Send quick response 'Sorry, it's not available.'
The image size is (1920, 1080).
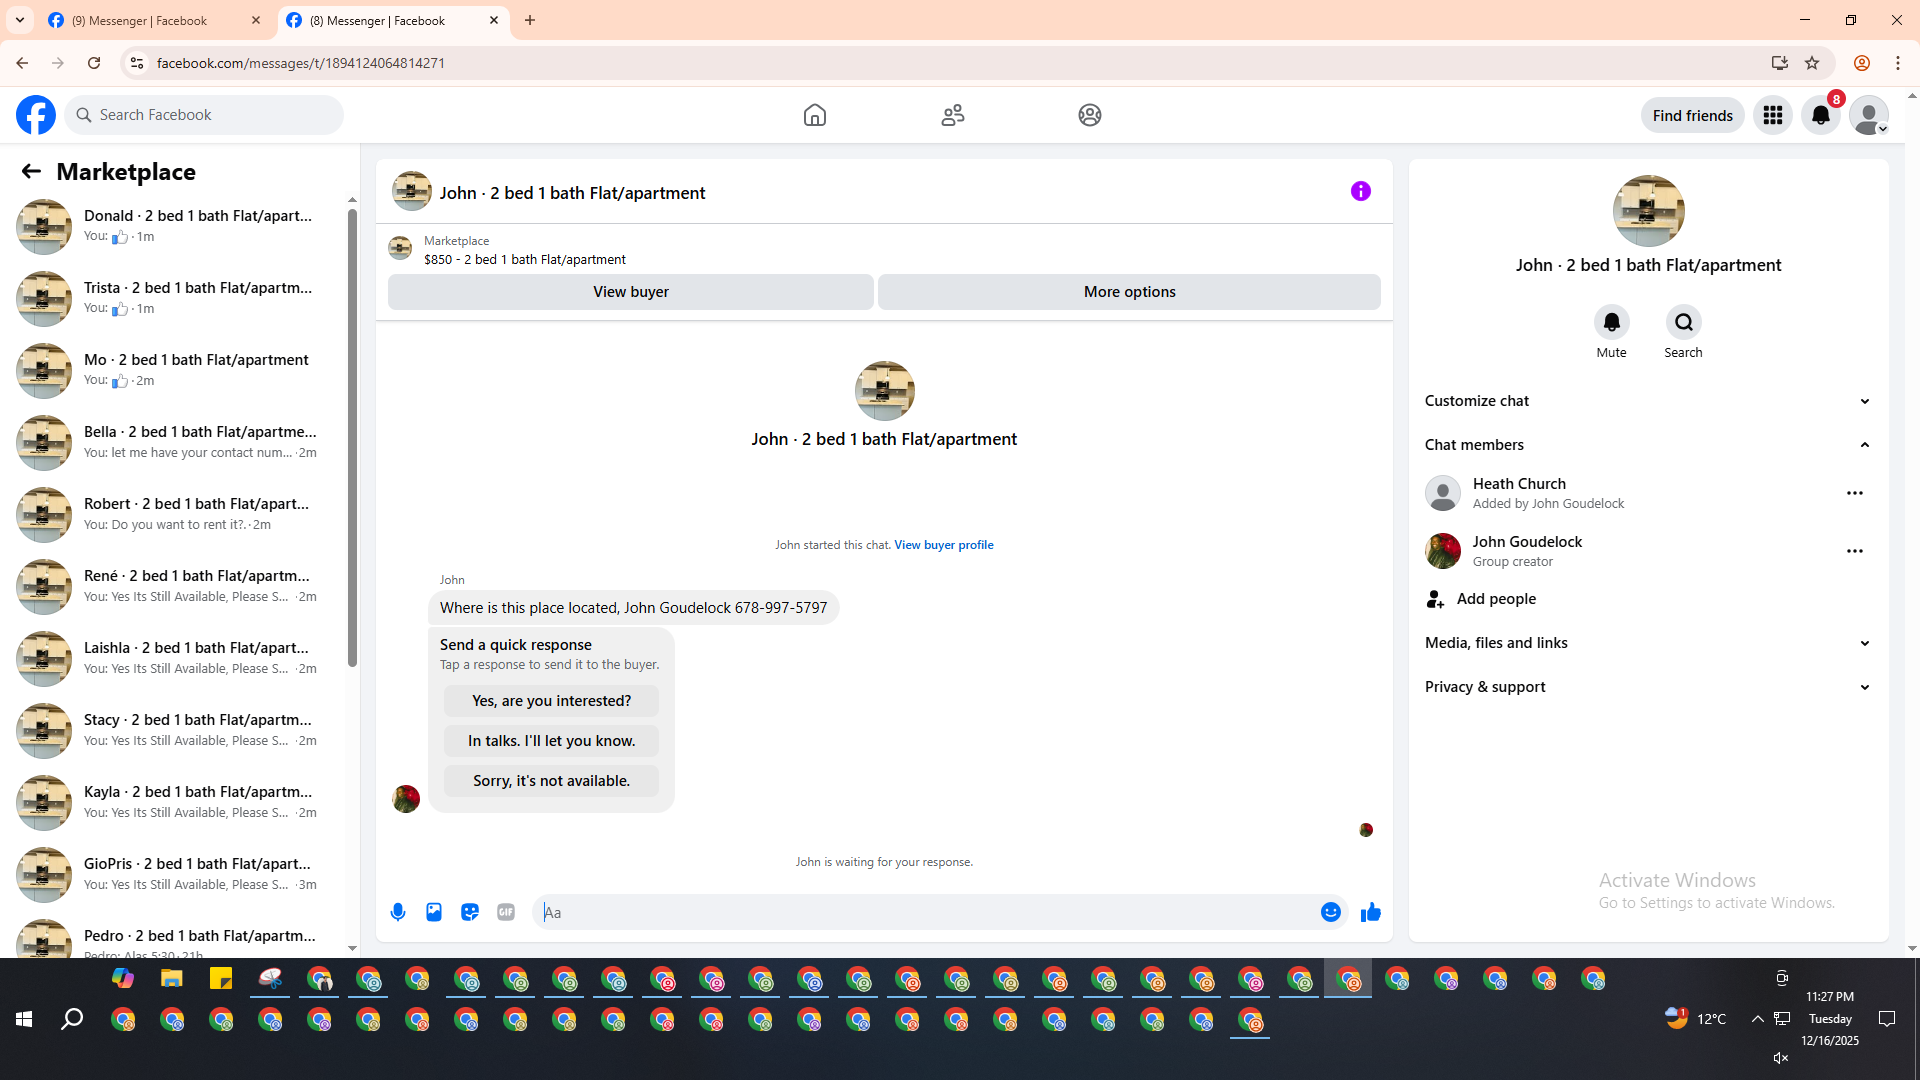point(551,781)
